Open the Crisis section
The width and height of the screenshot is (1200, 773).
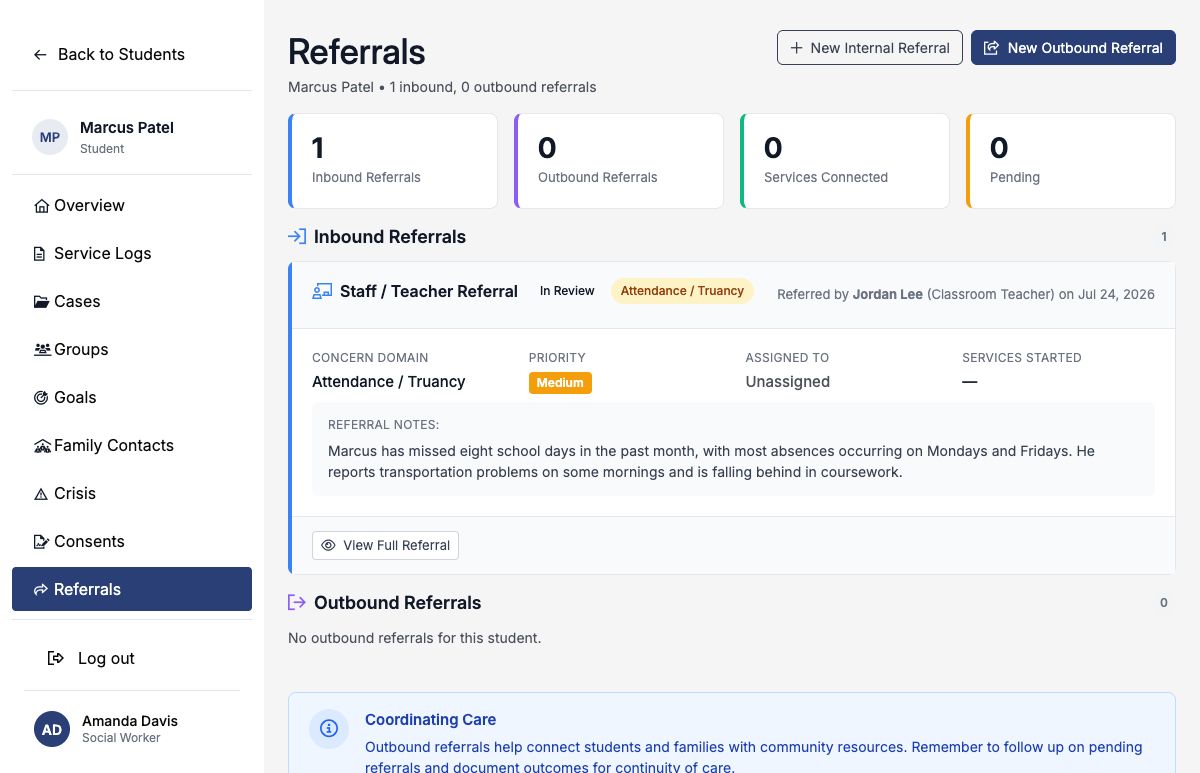(x=132, y=494)
